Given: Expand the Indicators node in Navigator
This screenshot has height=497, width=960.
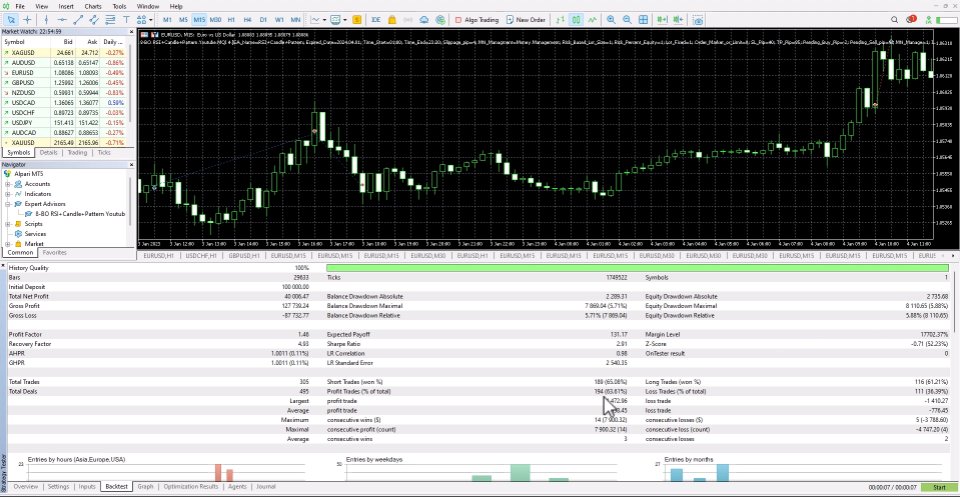Looking at the screenshot, I should pos(8,193).
